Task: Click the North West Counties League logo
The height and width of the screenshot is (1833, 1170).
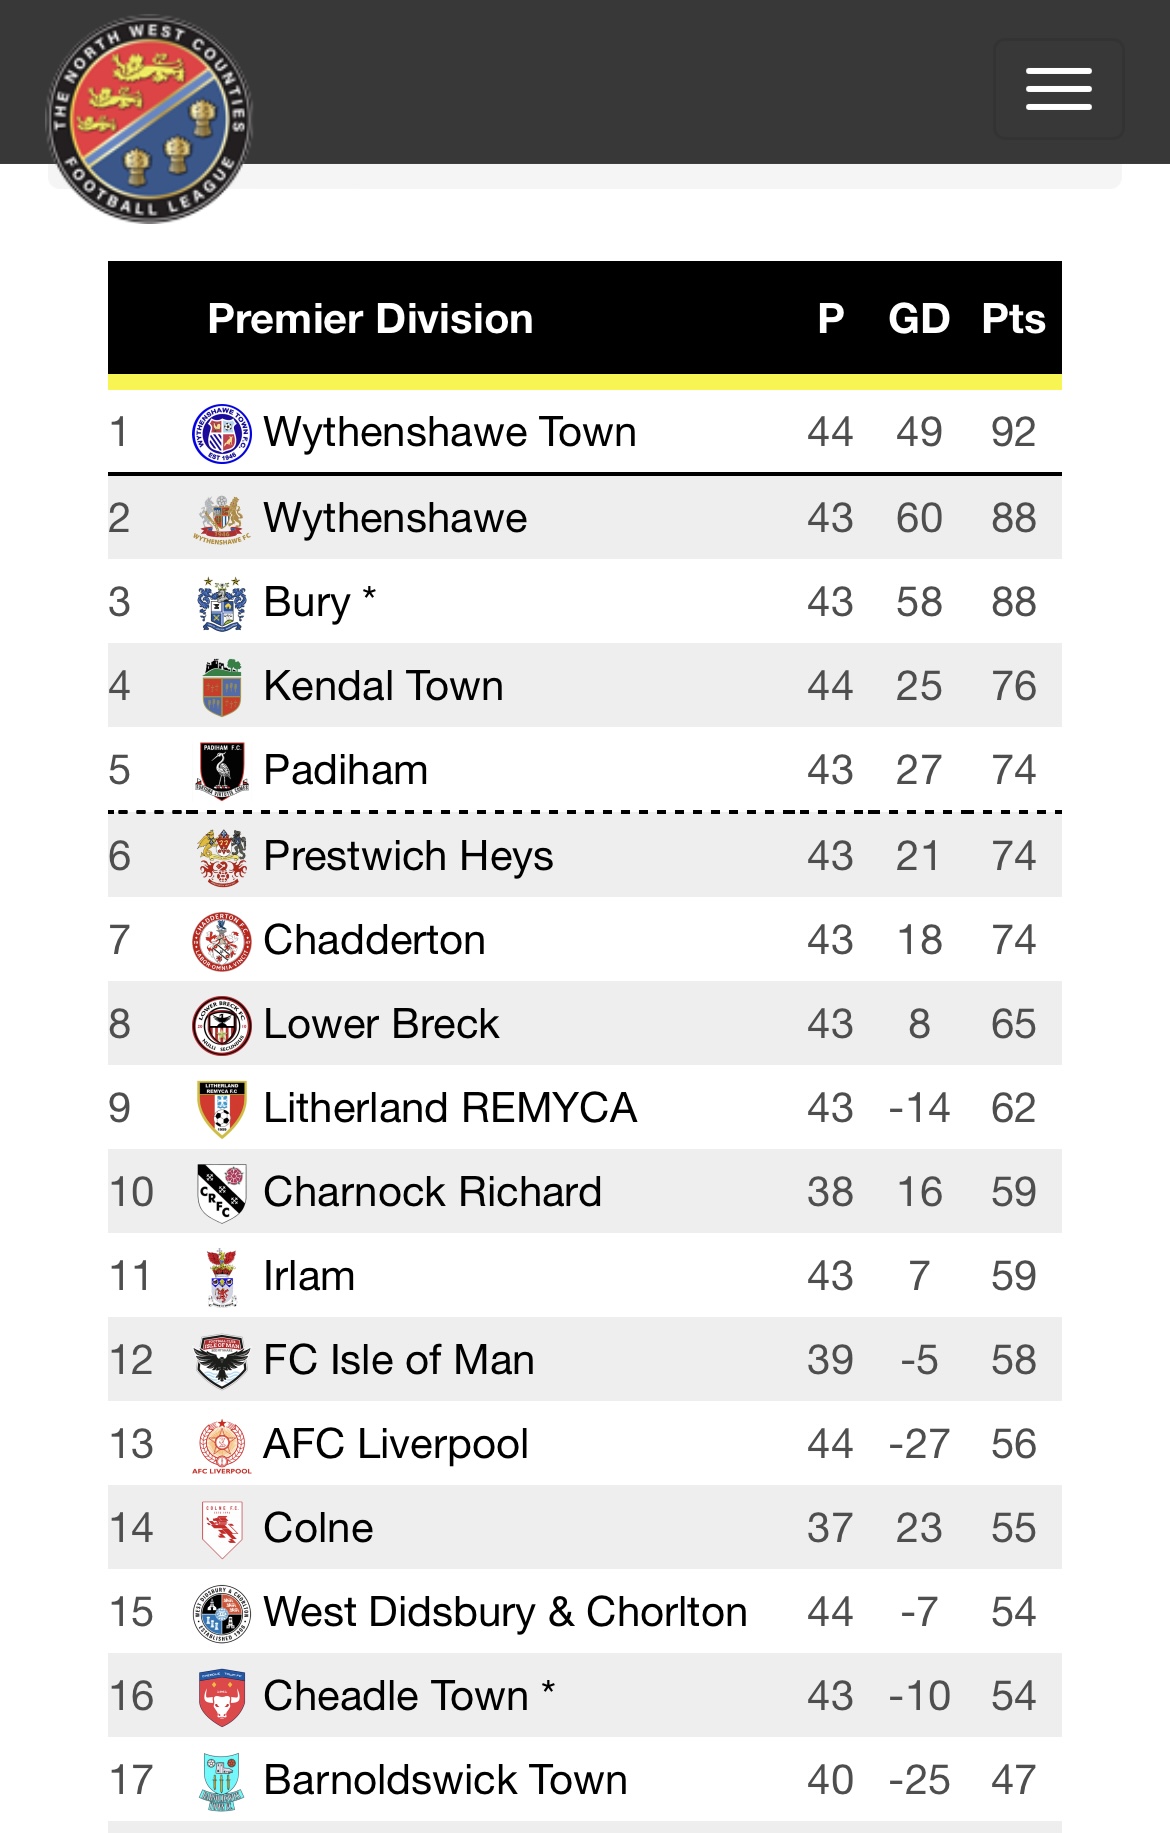Action: pyautogui.click(x=149, y=119)
